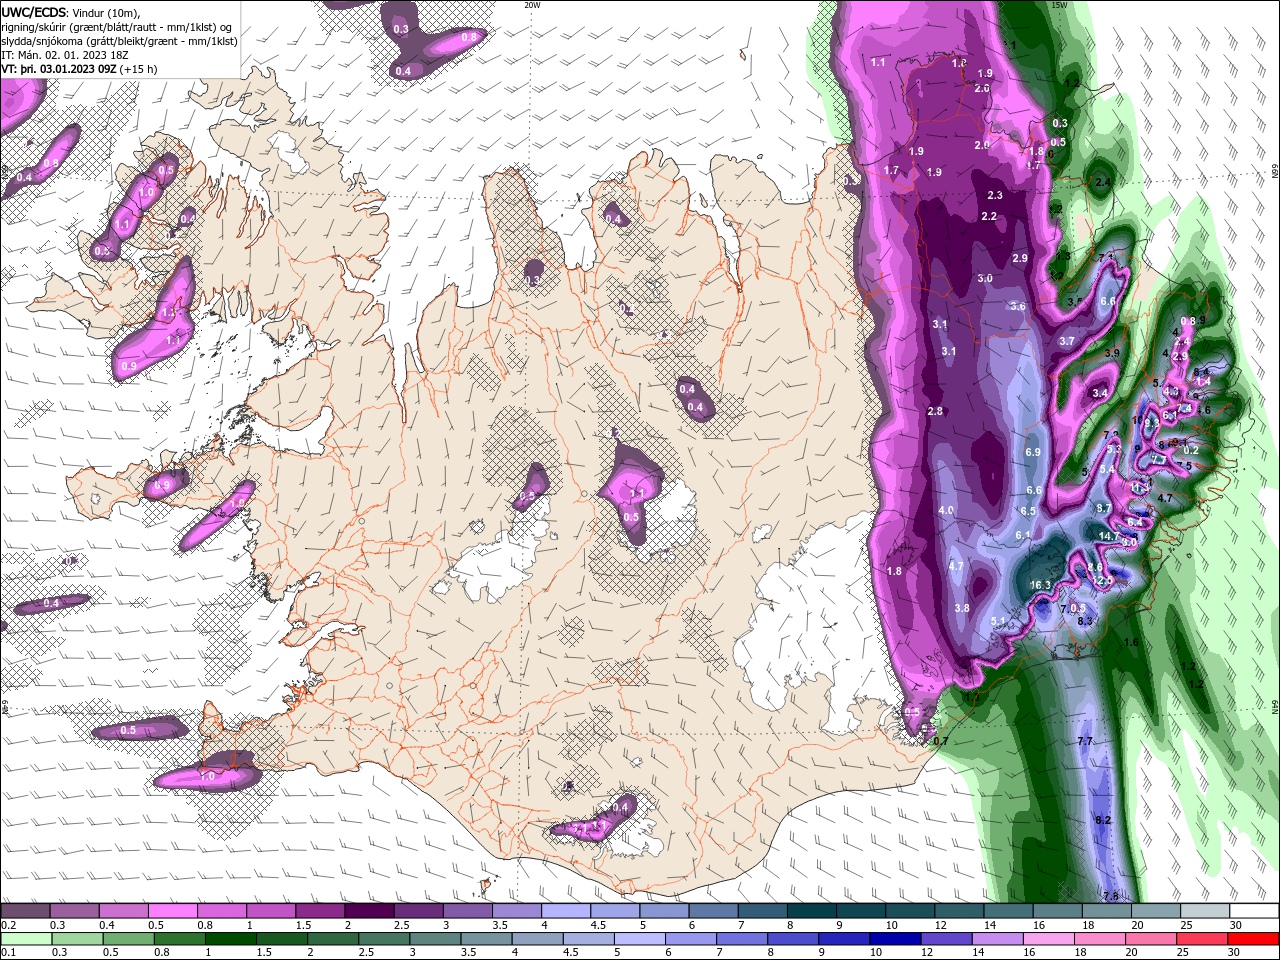Screen dimensions: 1280x960
Task: Click the snow scale swatch between 0.5 and 0.8
Action: click(172, 911)
